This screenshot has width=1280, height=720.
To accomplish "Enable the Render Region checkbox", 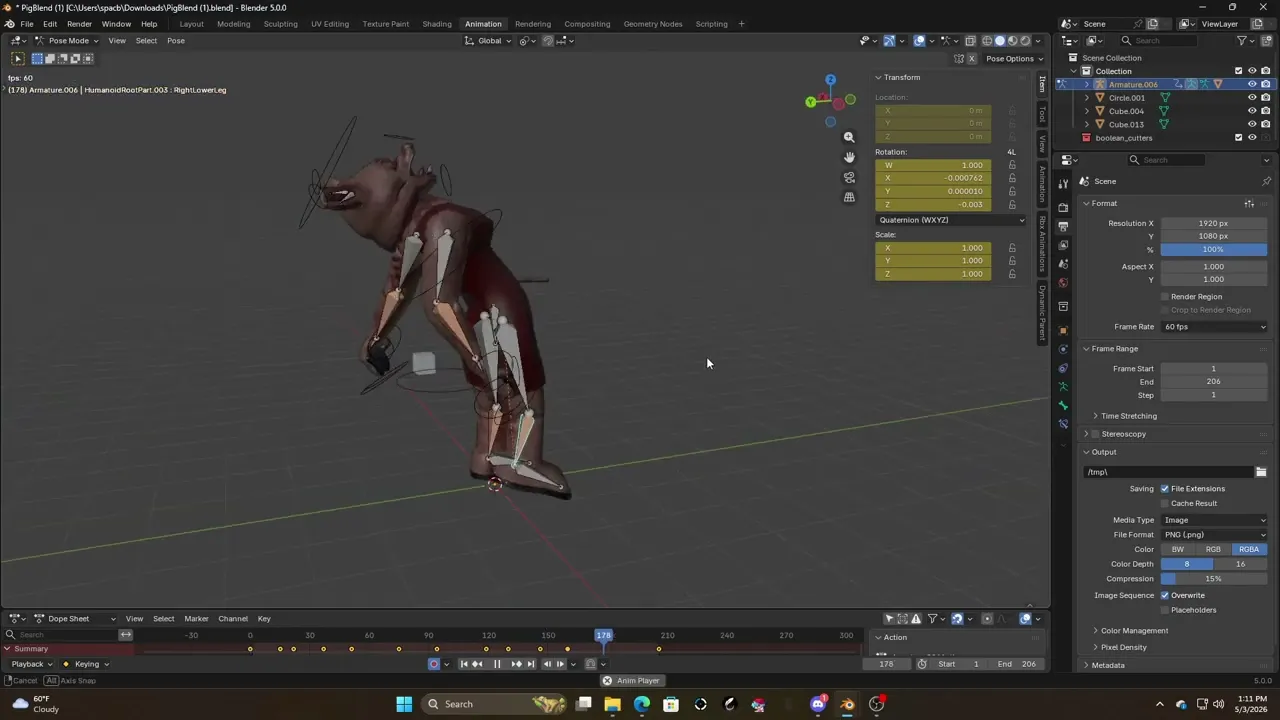I will pos(1165,297).
